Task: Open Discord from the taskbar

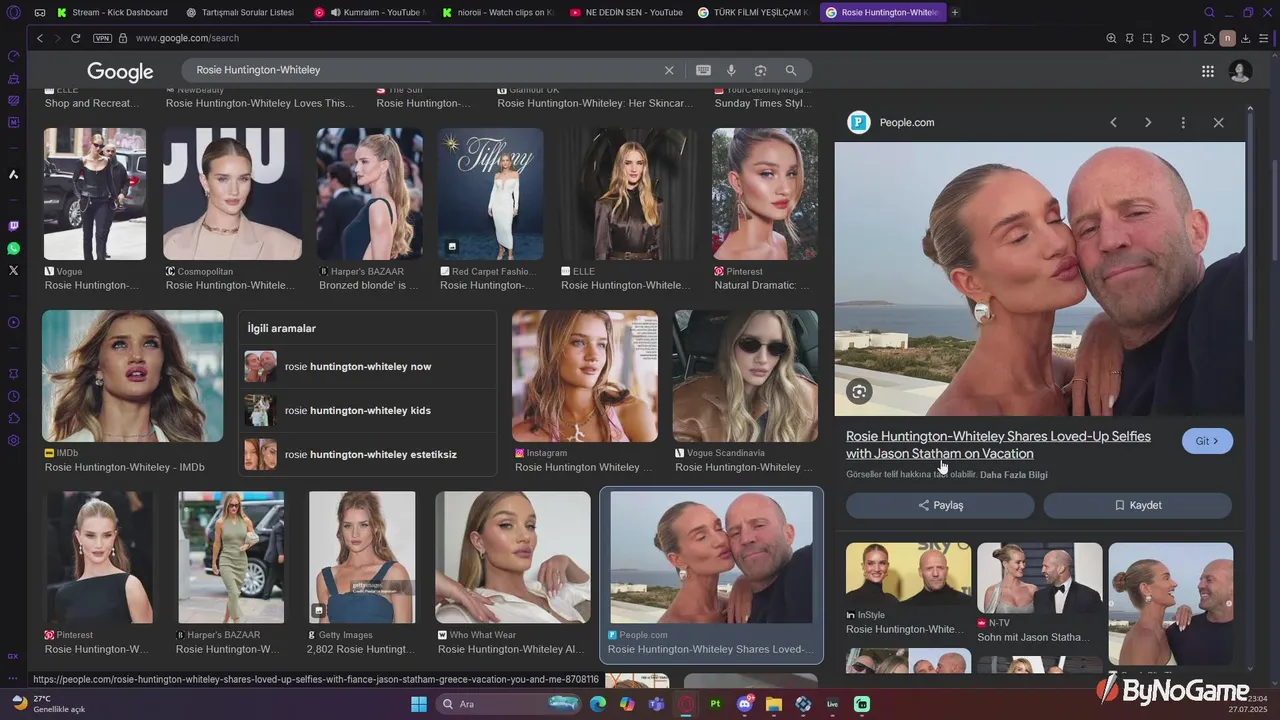Action: (744, 704)
